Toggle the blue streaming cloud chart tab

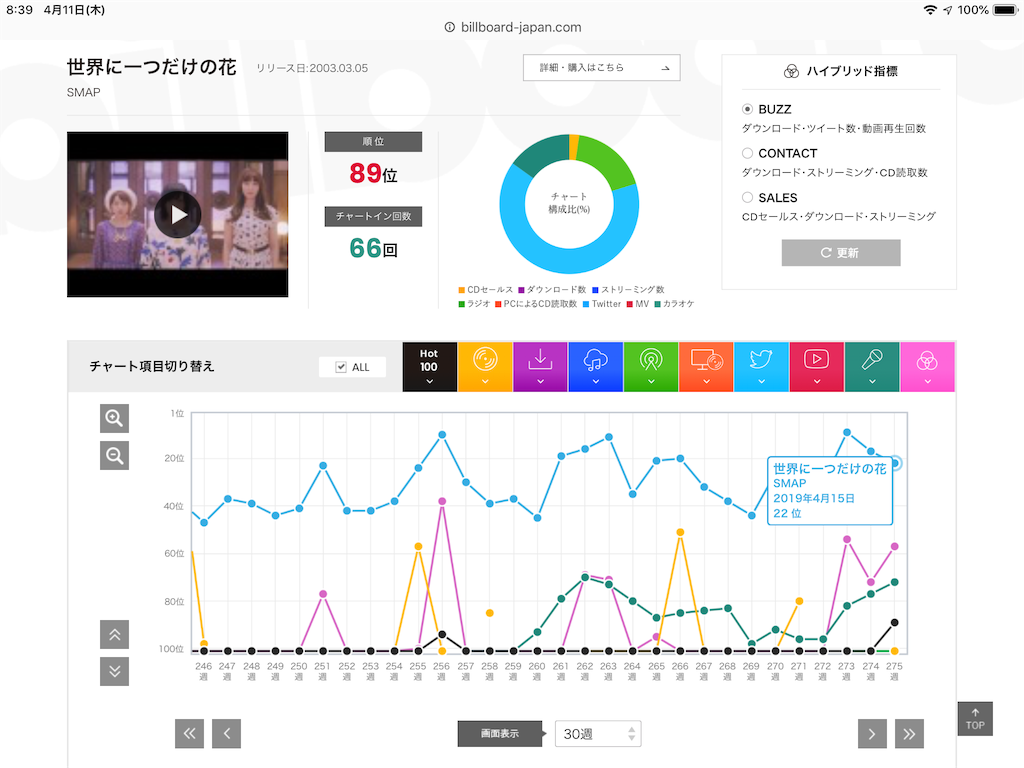point(596,367)
